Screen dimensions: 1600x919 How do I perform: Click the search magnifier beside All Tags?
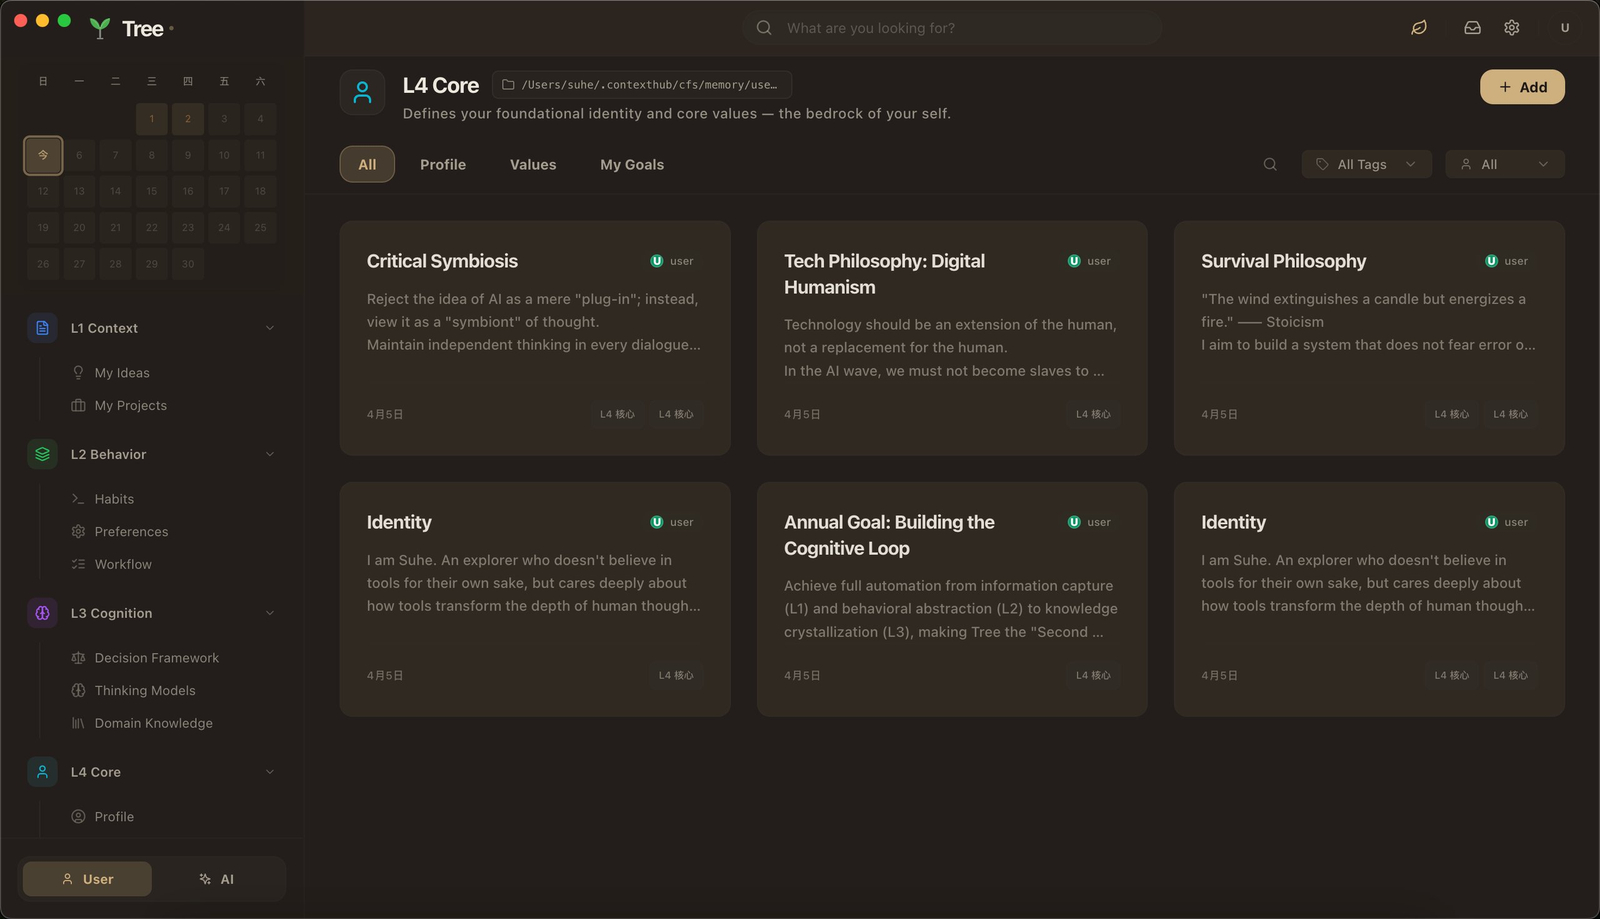pyautogui.click(x=1270, y=164)
